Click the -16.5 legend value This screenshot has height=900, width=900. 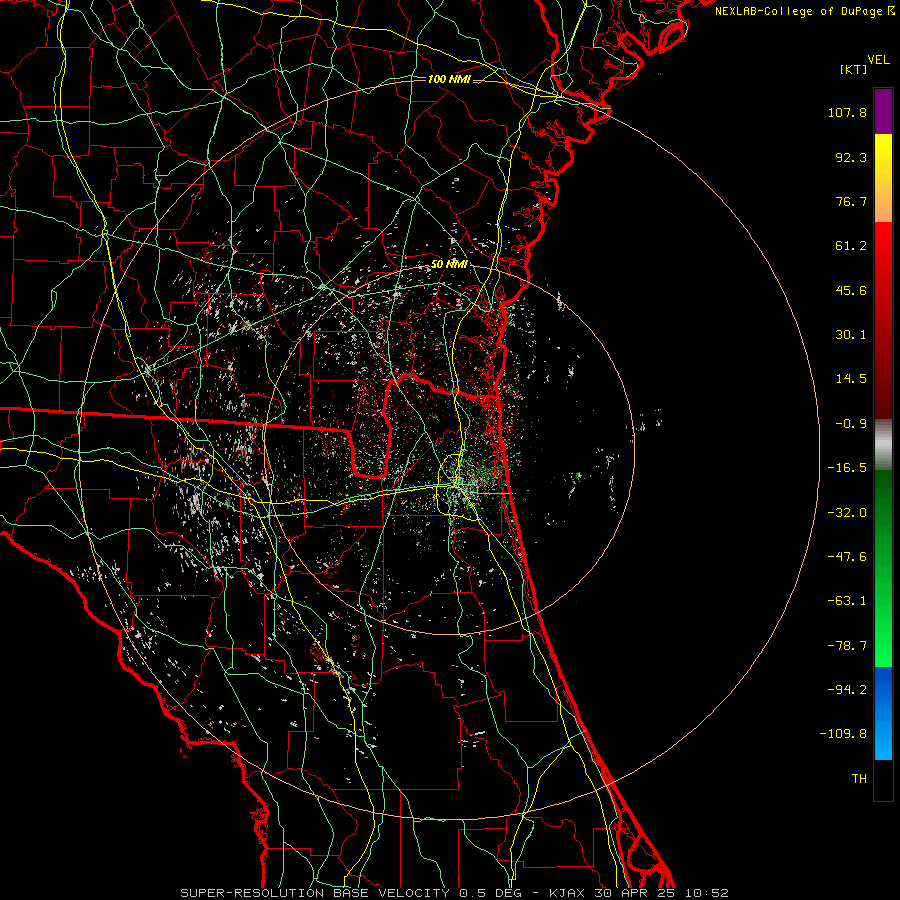[847, 468]
